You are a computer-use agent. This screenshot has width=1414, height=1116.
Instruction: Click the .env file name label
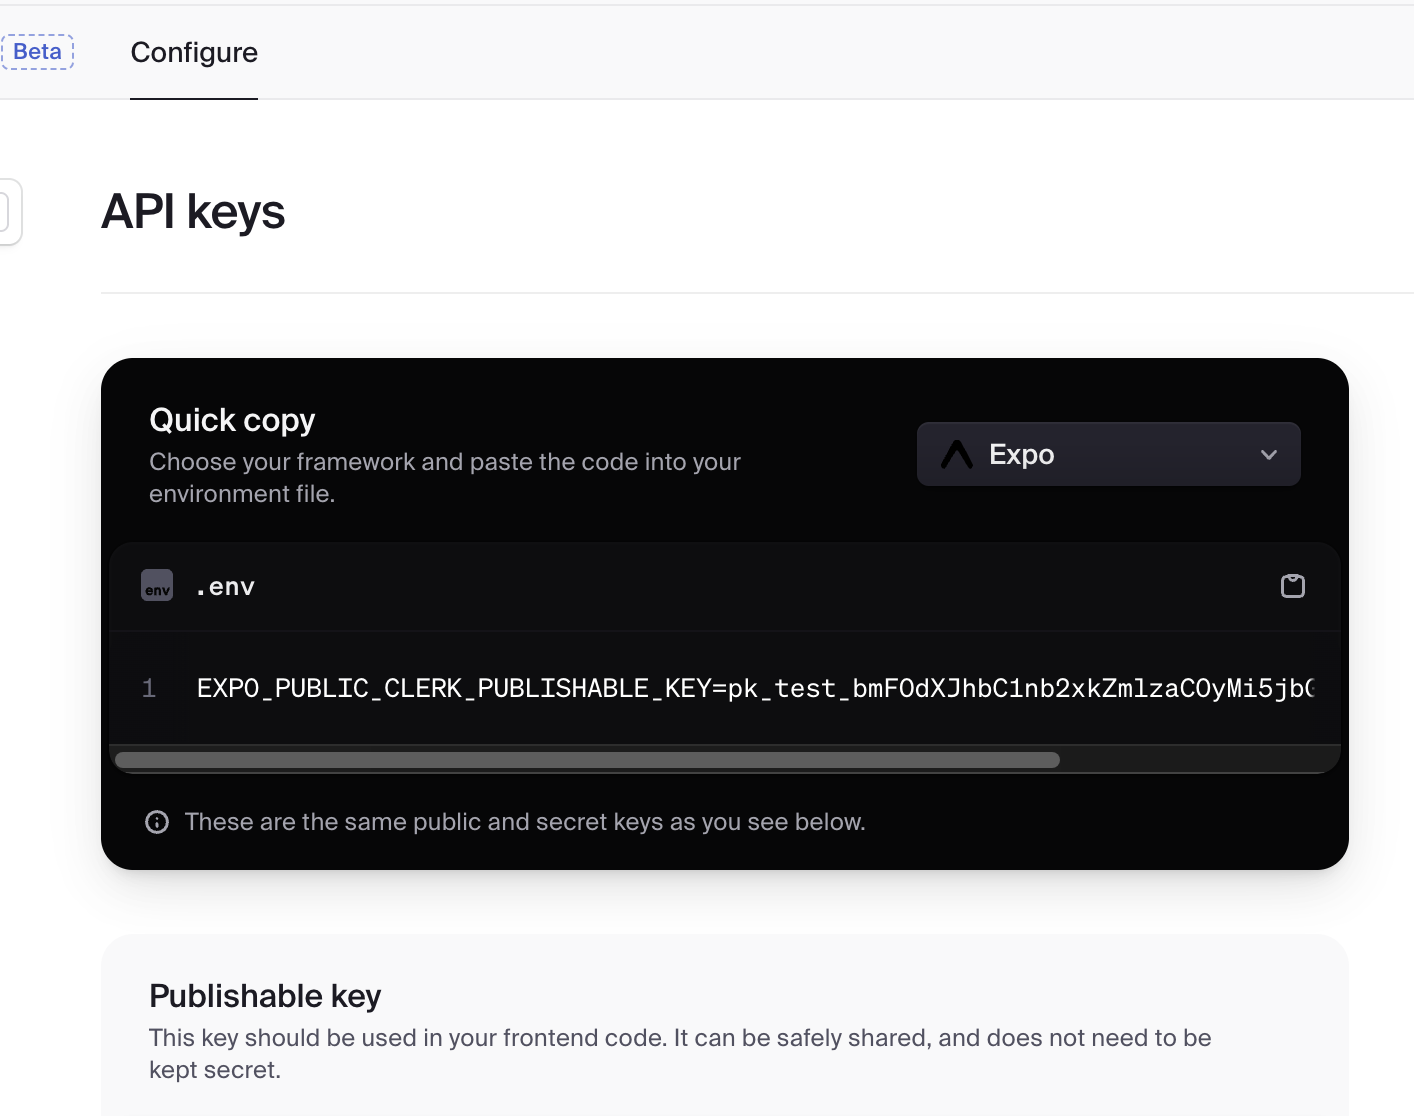click(x=225, y=587)
